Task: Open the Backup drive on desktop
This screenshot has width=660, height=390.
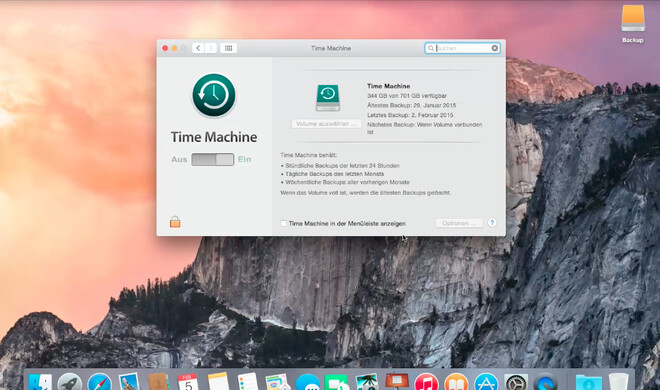Action: click(633, 24)
